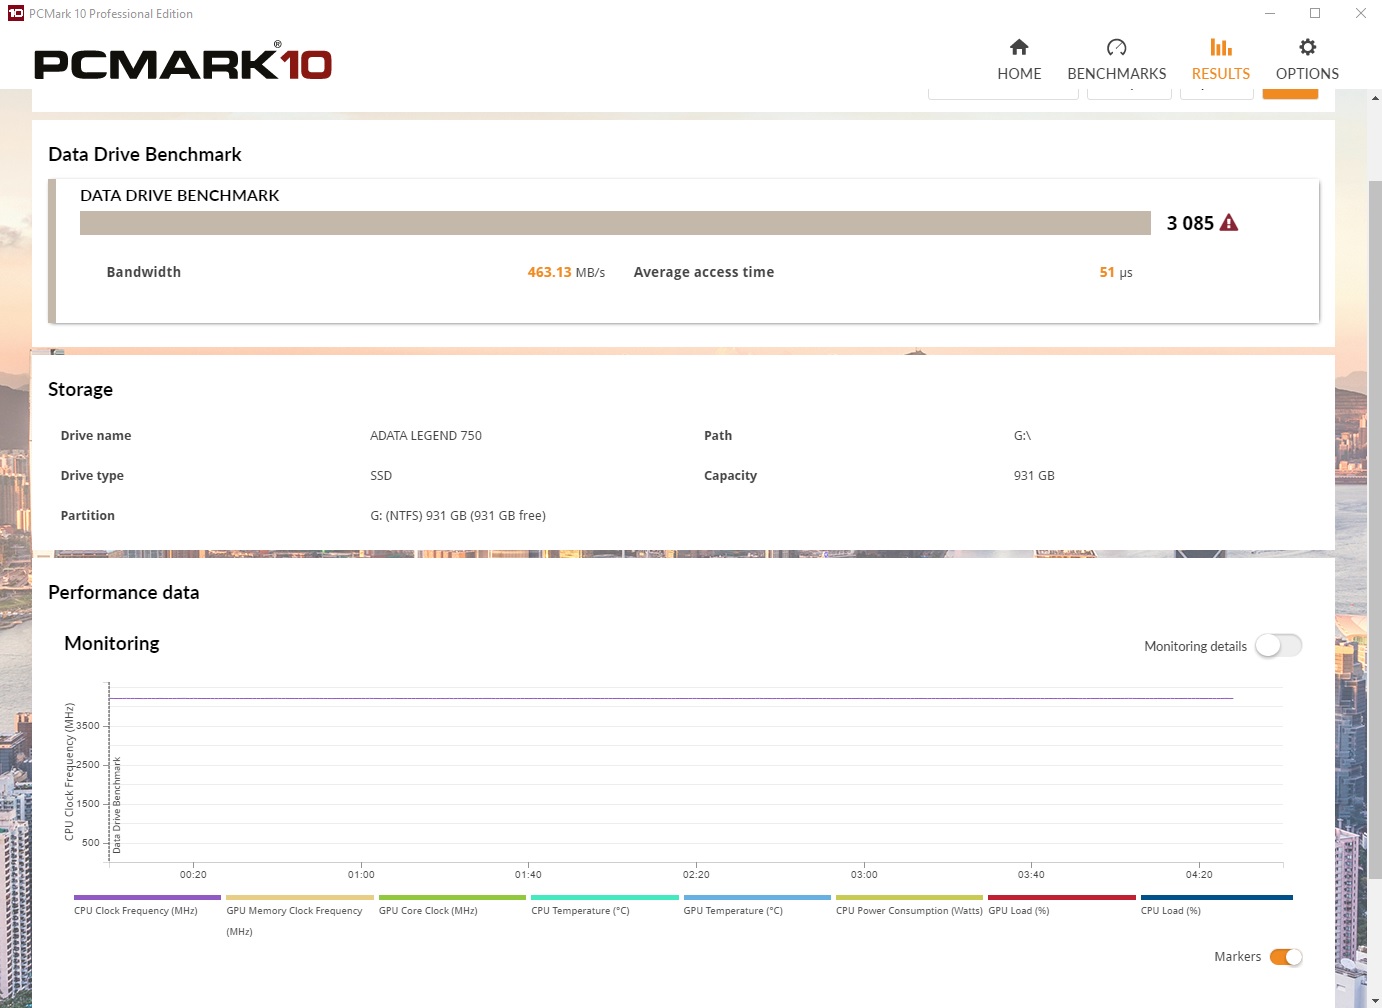1382x1008 pixels.
Task: Click the Data Drive Benchmark chart marker
Action: [x=116, y=805]
